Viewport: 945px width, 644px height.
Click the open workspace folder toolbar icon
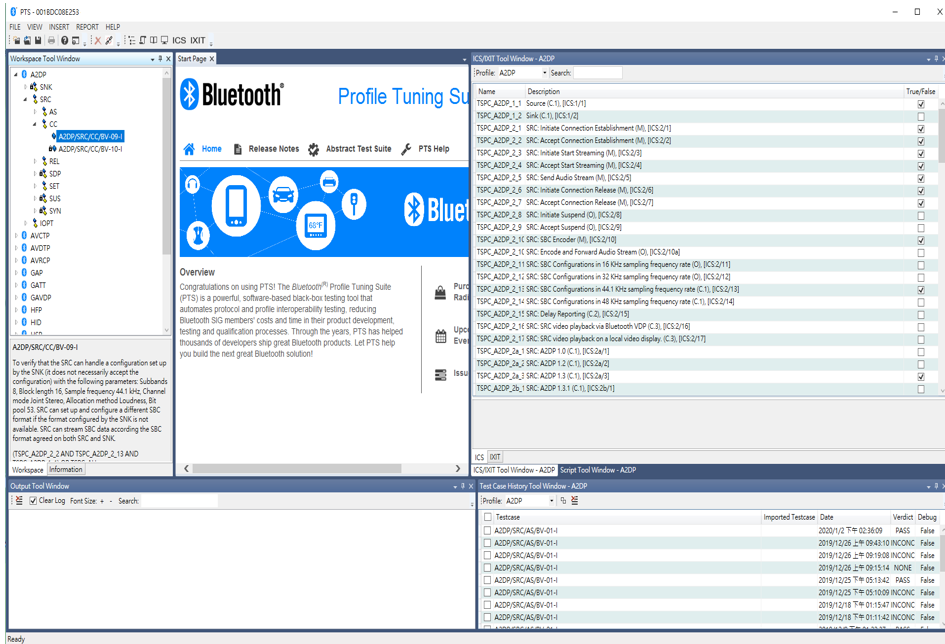[17, 40]
